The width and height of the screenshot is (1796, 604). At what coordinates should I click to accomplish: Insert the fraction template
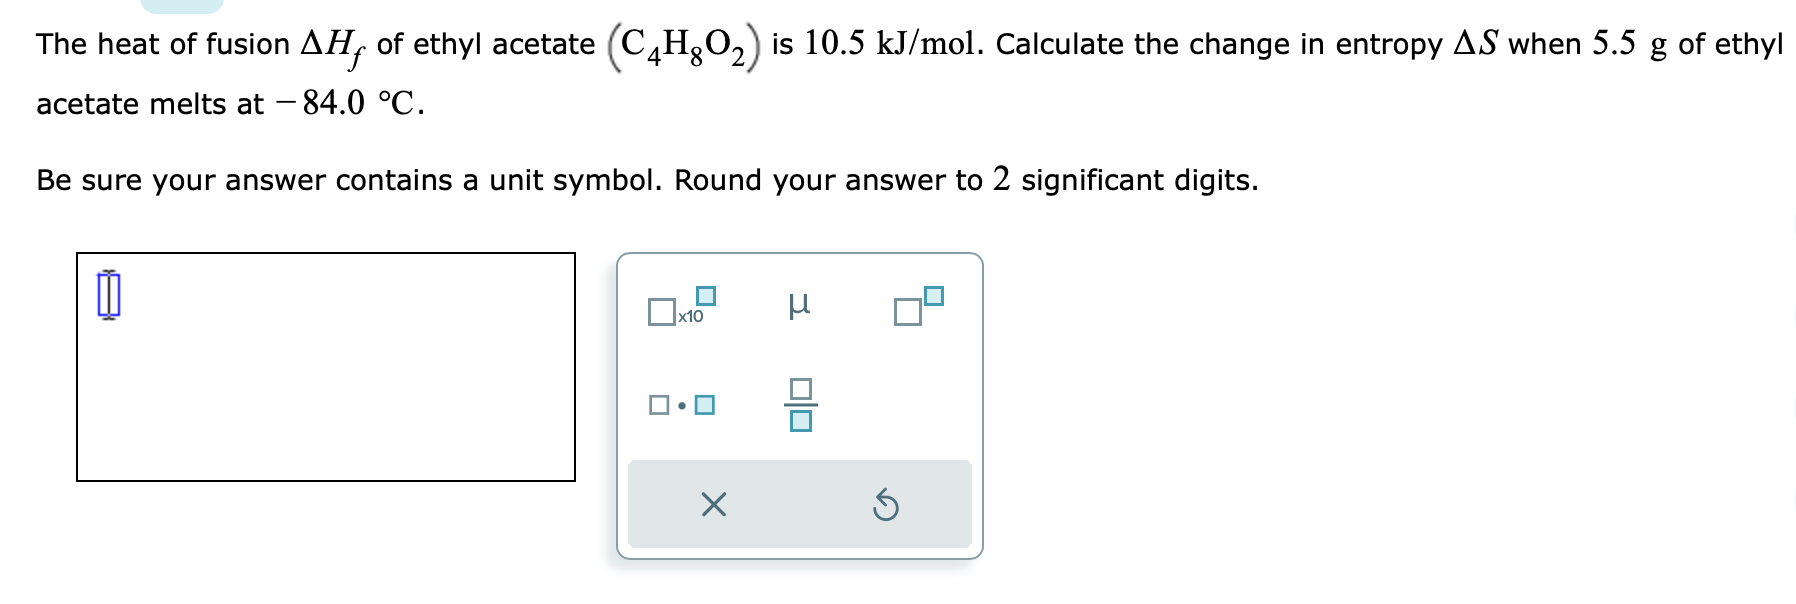pyautogui.click(x=800, y=407)
